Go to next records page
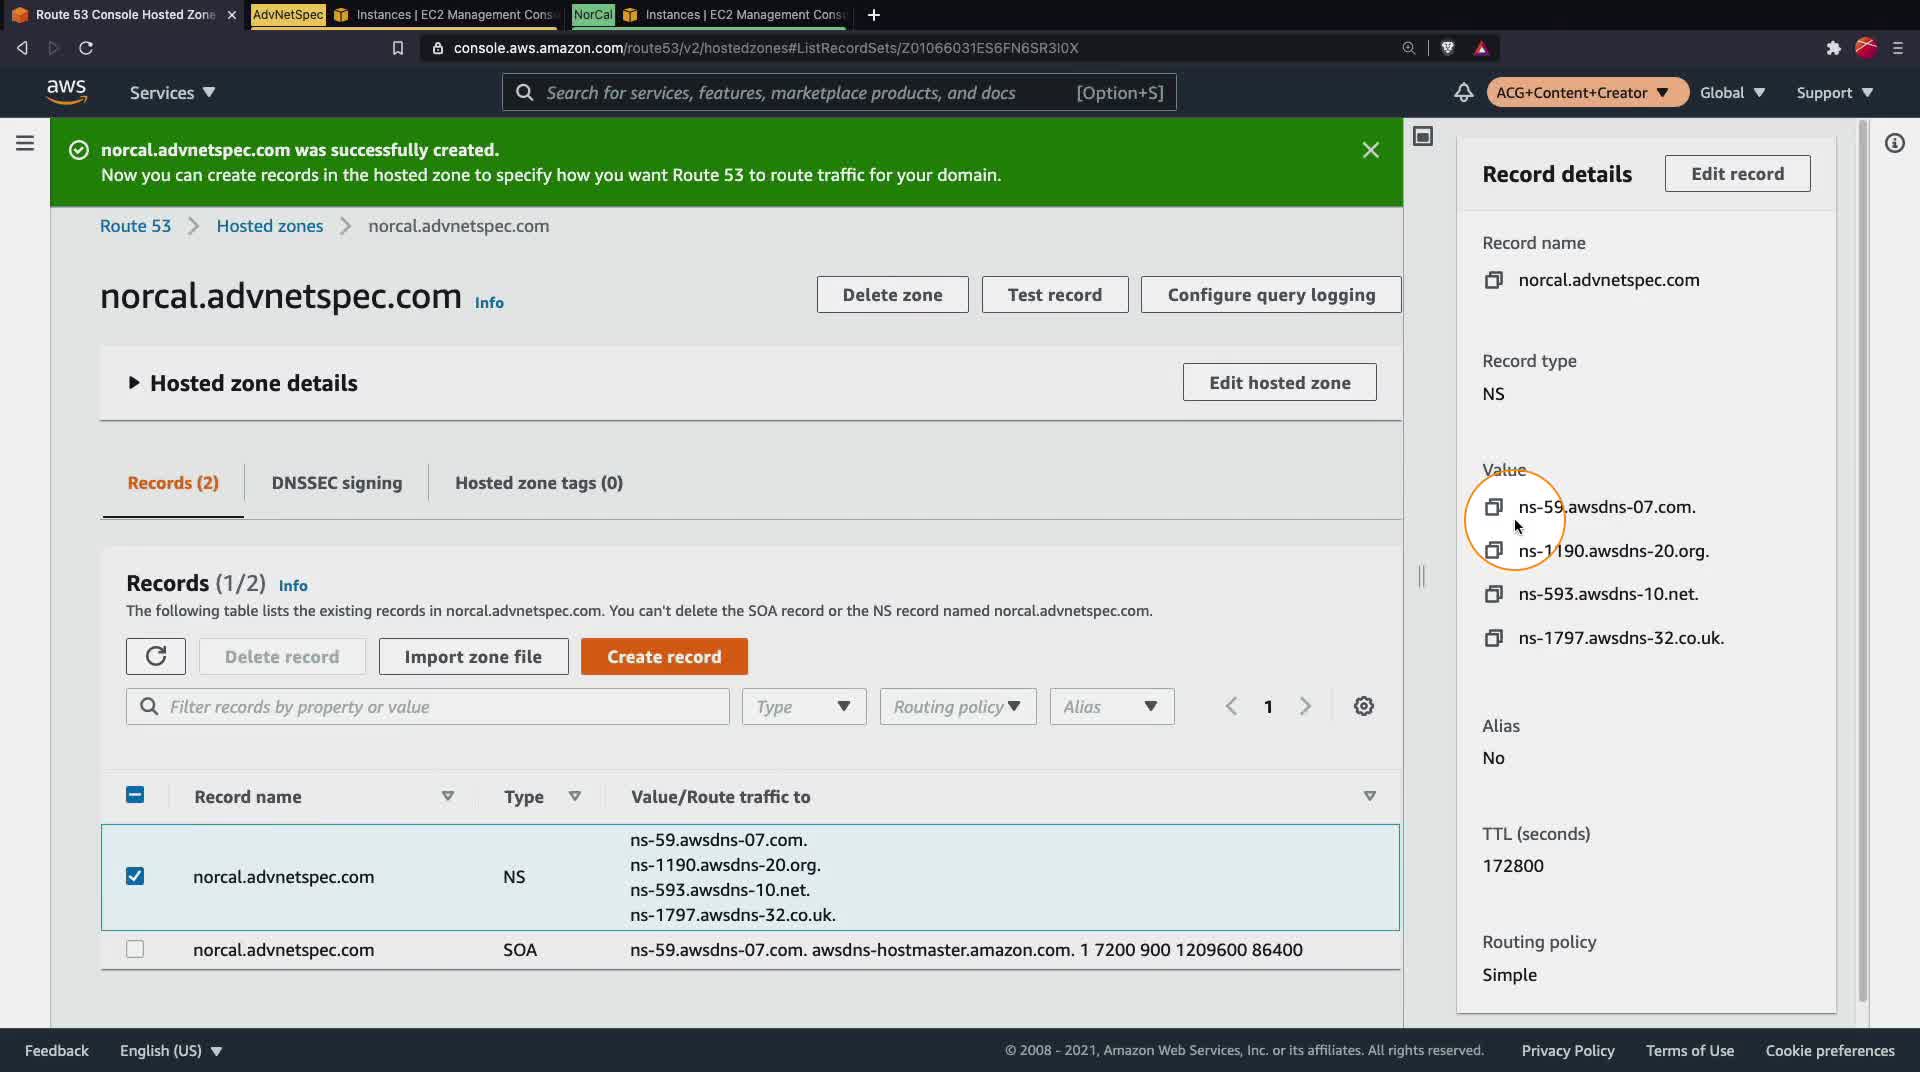Viewport: 1920px width, 1072px height. pyautogui.click(x=1305, y=706)
